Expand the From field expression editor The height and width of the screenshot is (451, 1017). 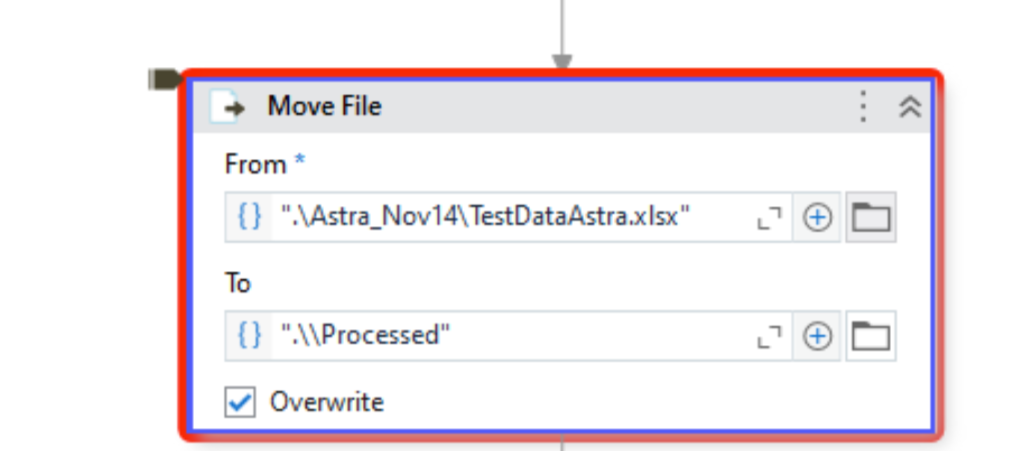pos(768,218)
